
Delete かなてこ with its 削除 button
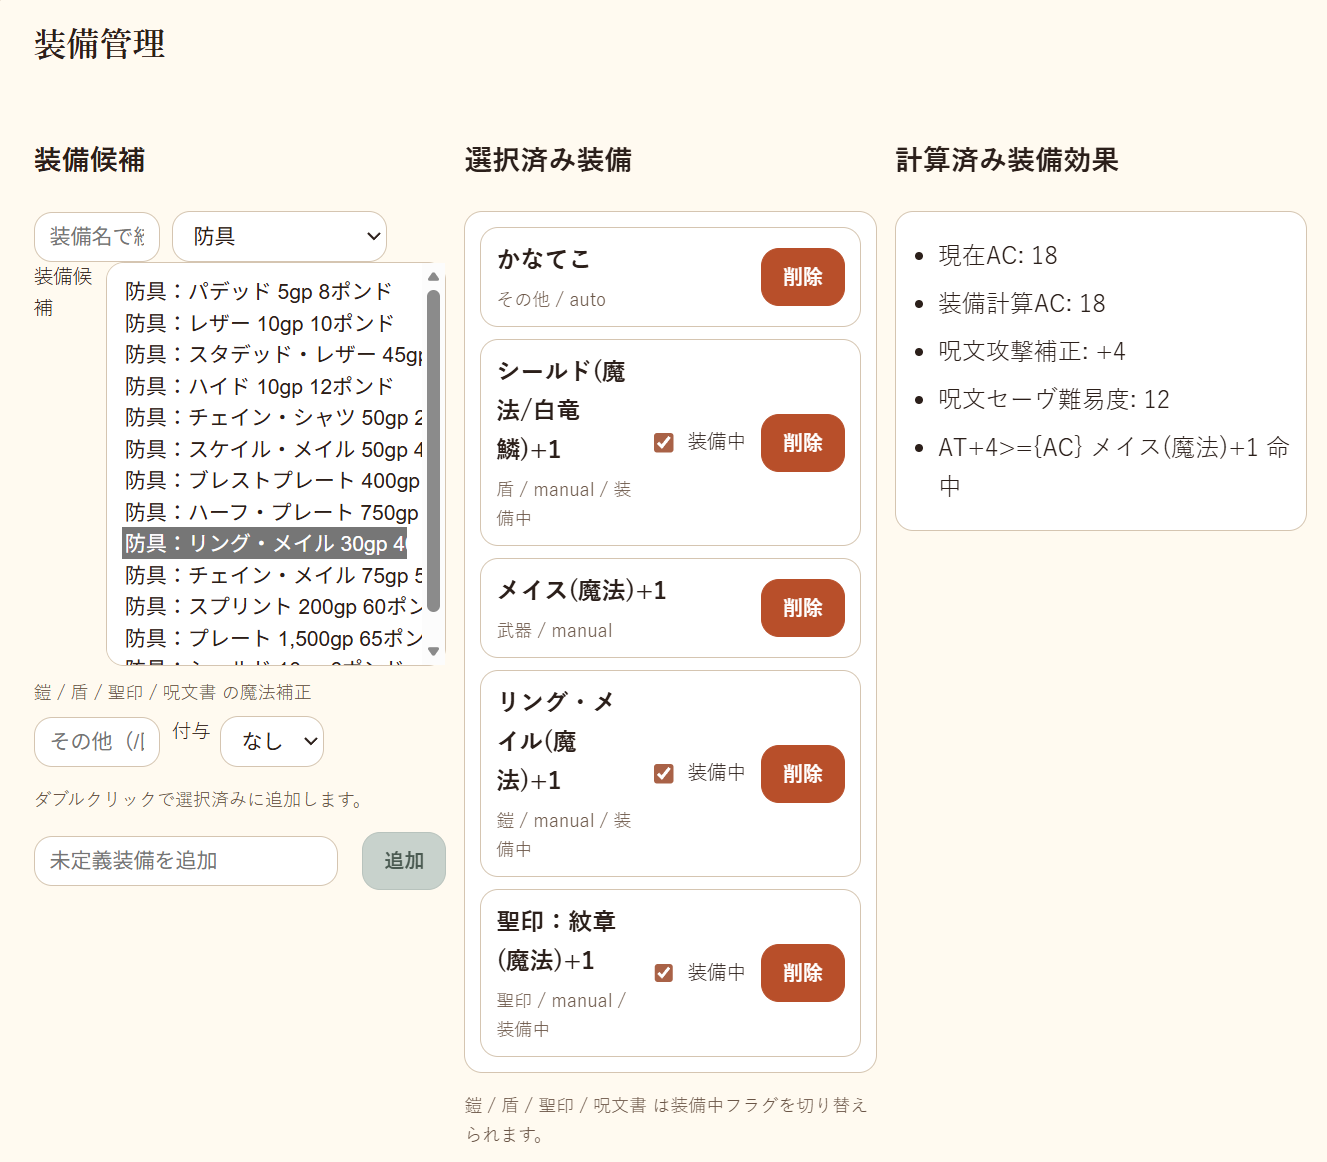(x=802, y=277)
